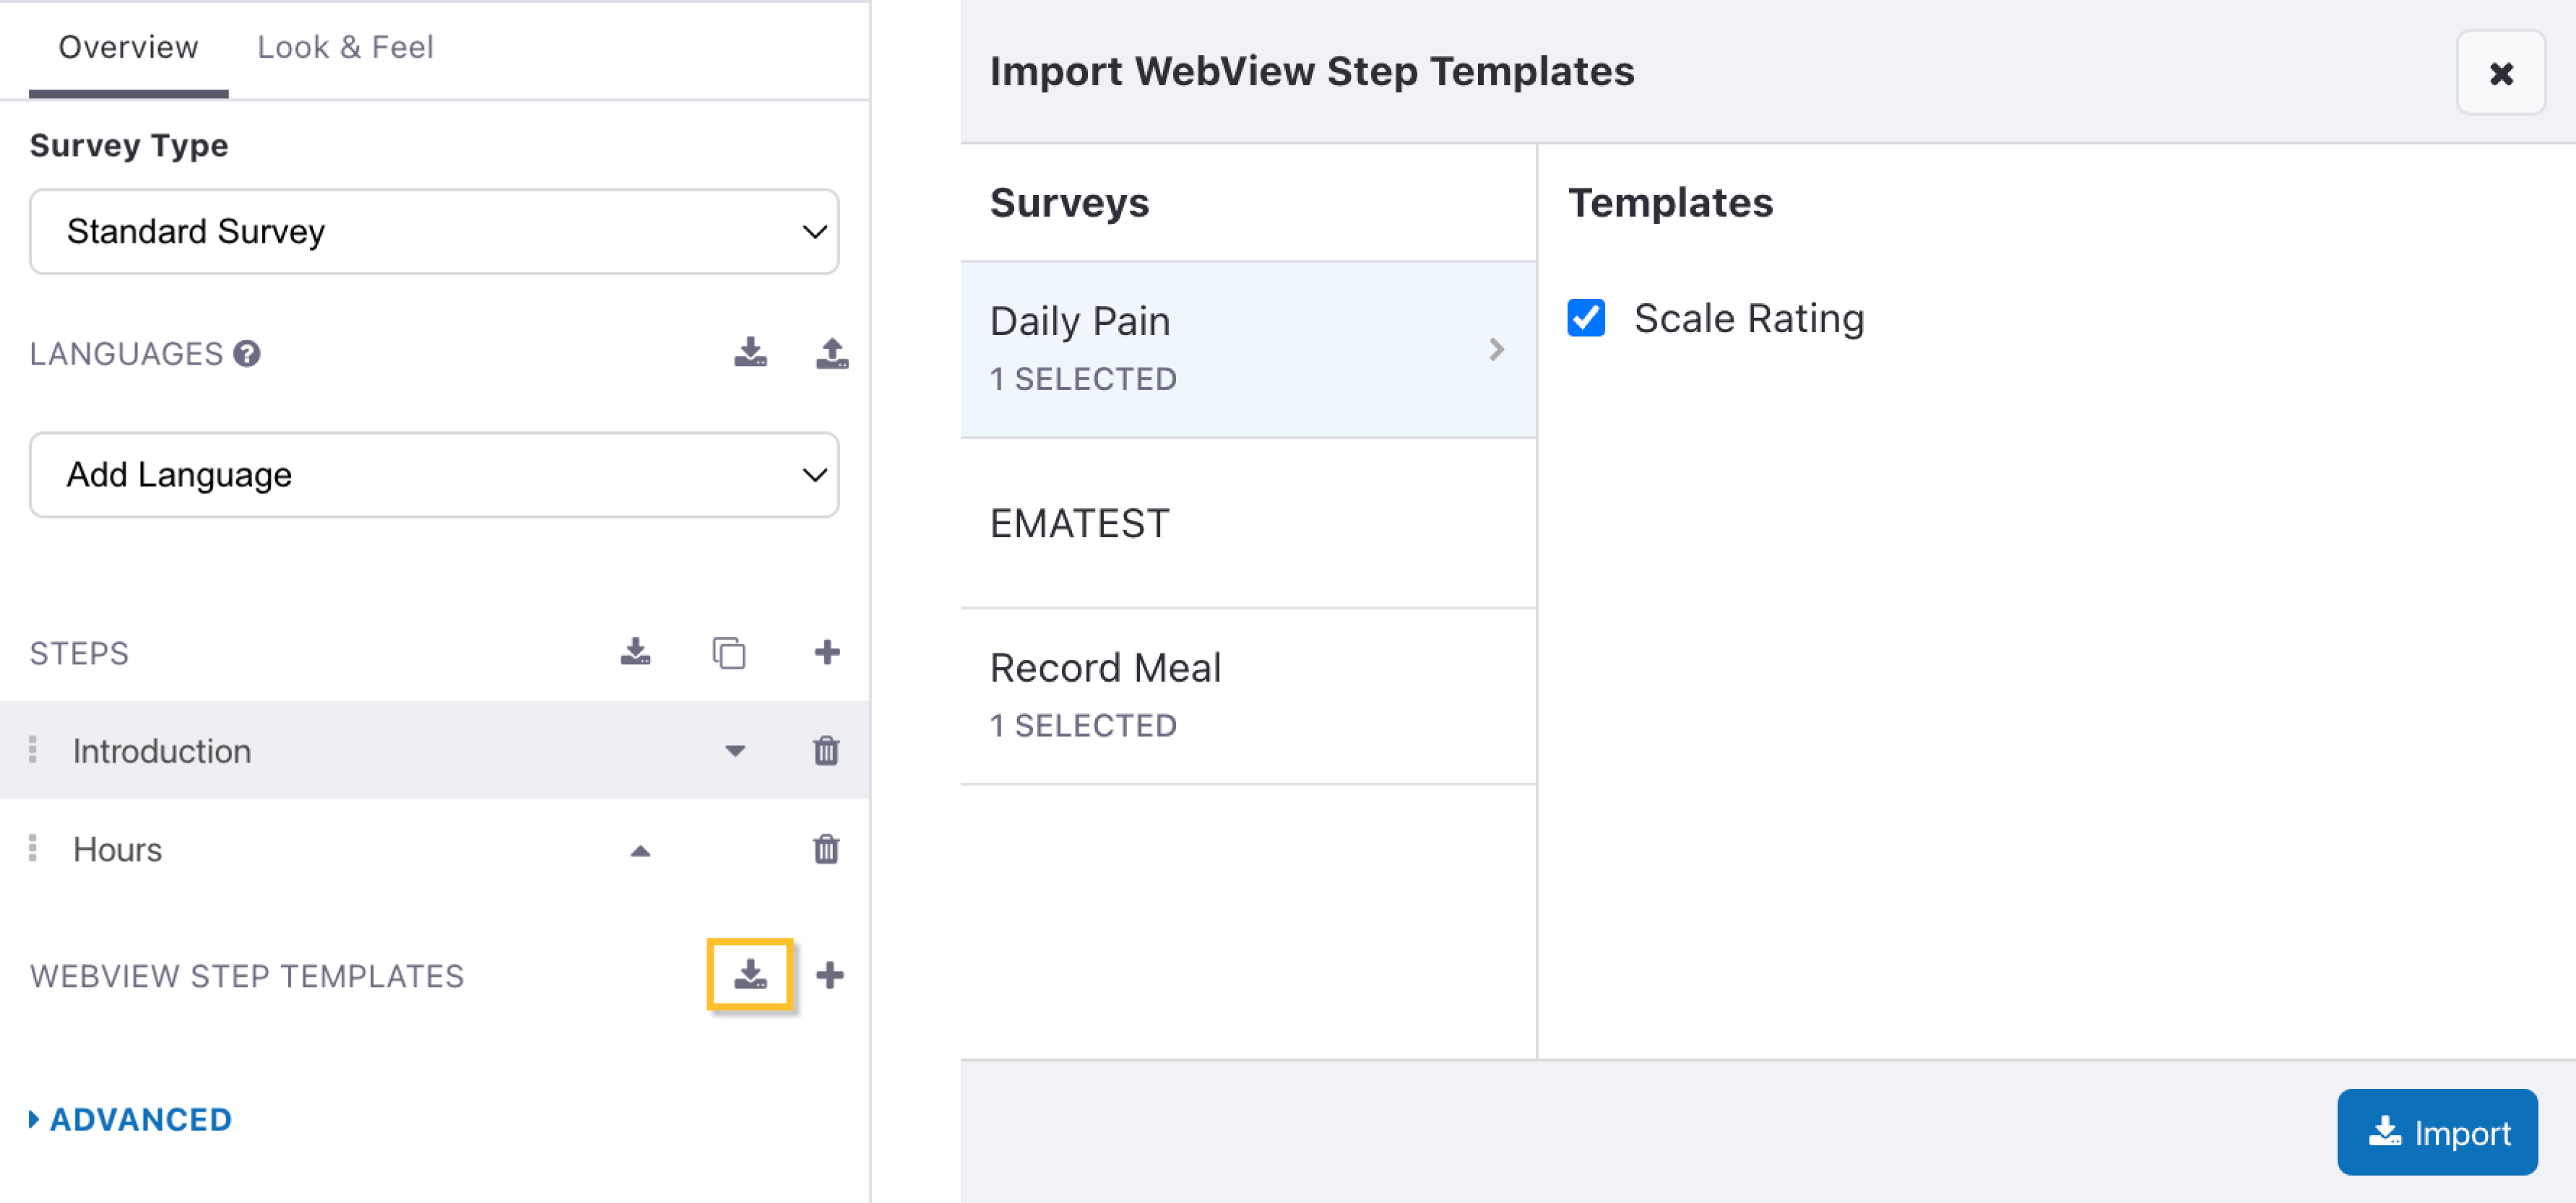Add a new WebView step template

830,974
